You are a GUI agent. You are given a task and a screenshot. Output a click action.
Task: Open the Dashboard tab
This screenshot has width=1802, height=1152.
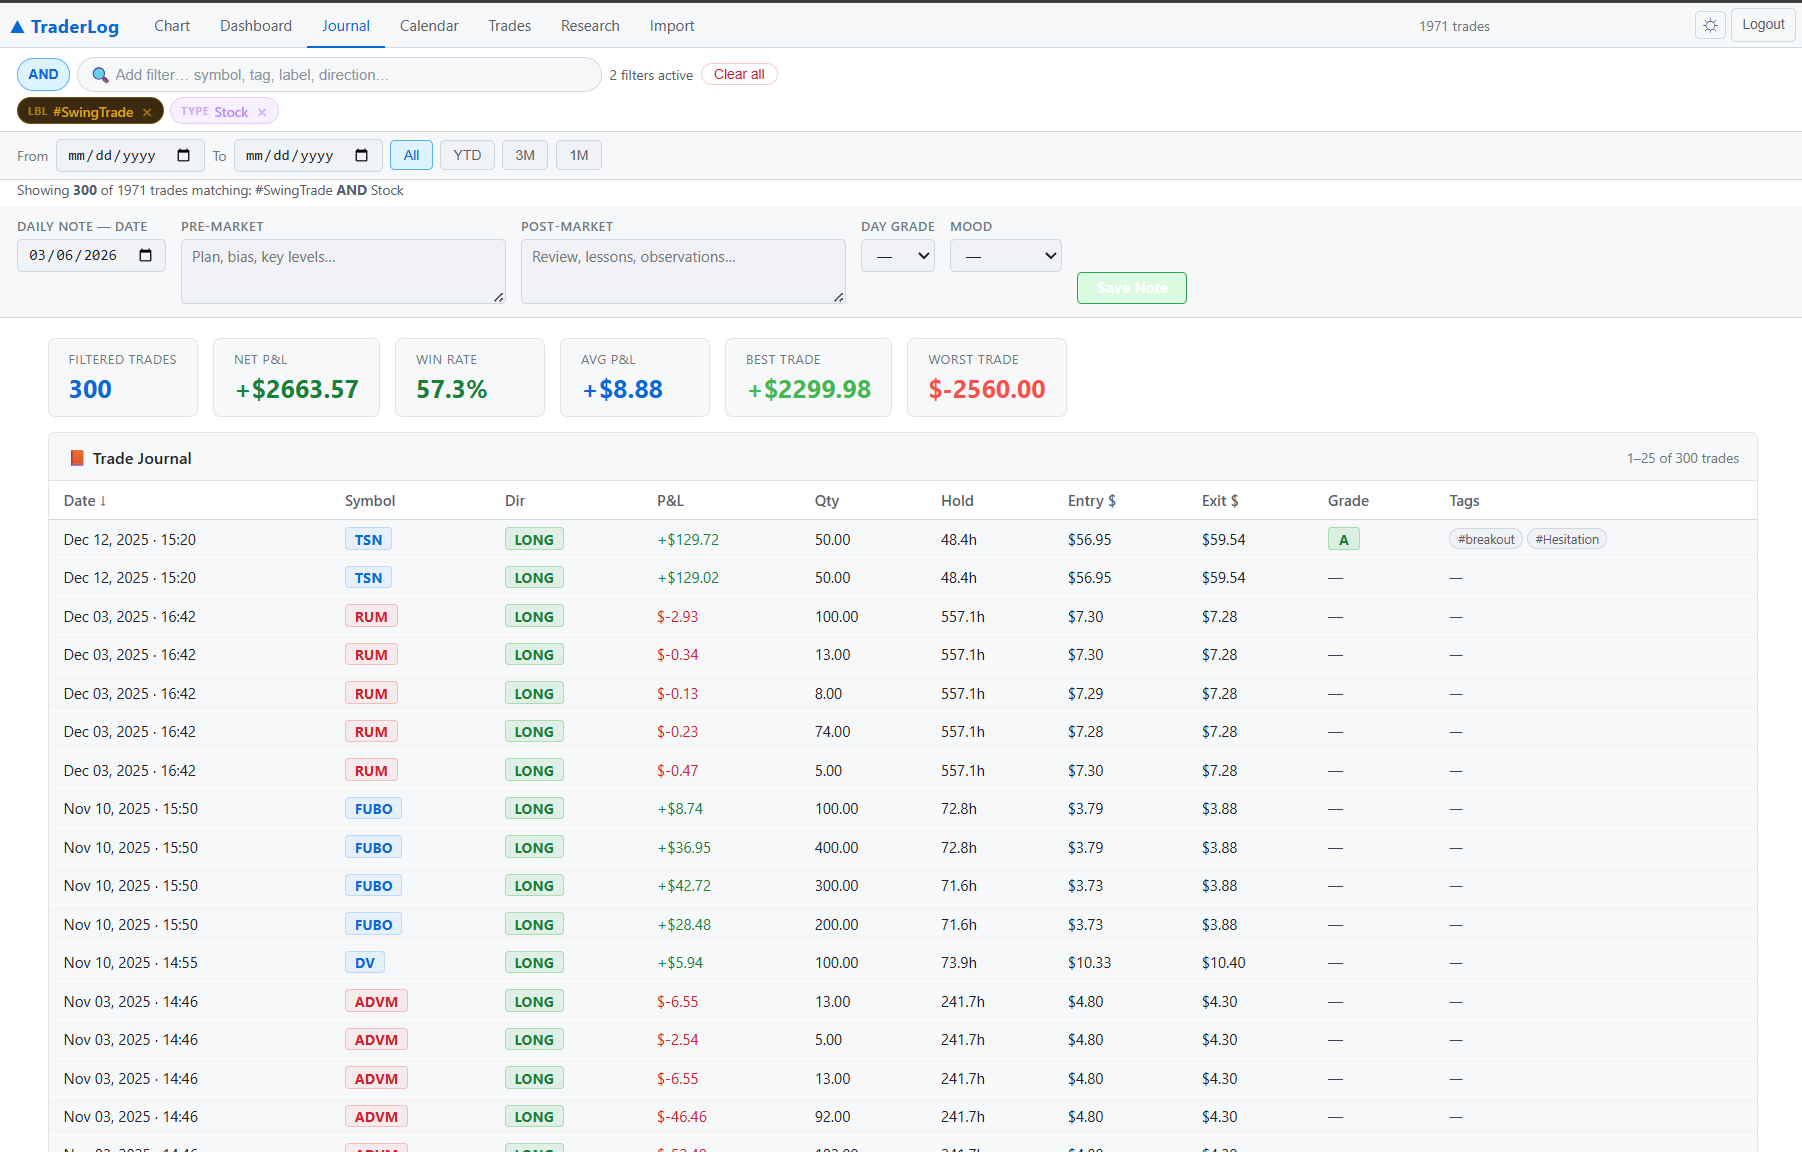tap(256, 26)
